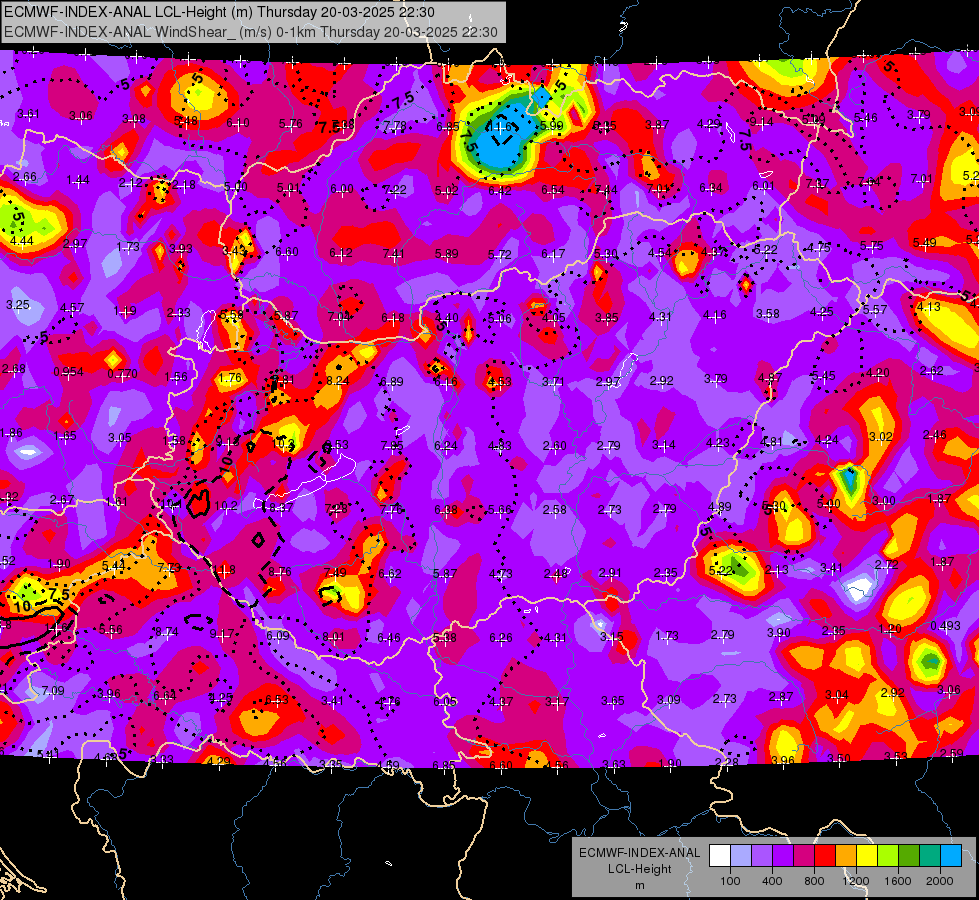
Task: Click the wind shear value 8.76
Action: point(280,571)
